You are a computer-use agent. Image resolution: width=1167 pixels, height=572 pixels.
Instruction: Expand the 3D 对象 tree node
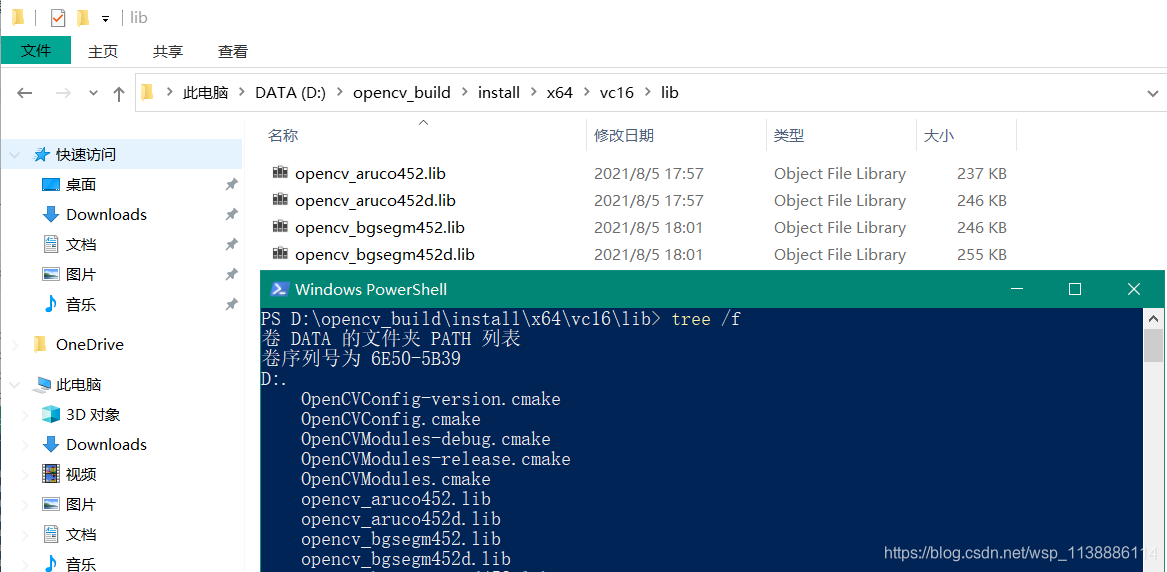[25, 415]
